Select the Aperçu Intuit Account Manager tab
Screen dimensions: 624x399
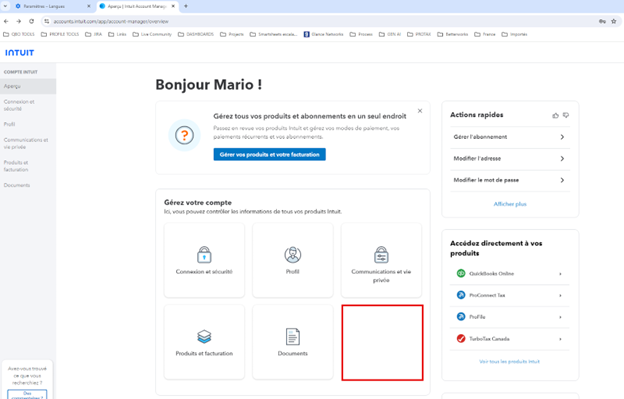pyautogui.click(x=137, y=6)
